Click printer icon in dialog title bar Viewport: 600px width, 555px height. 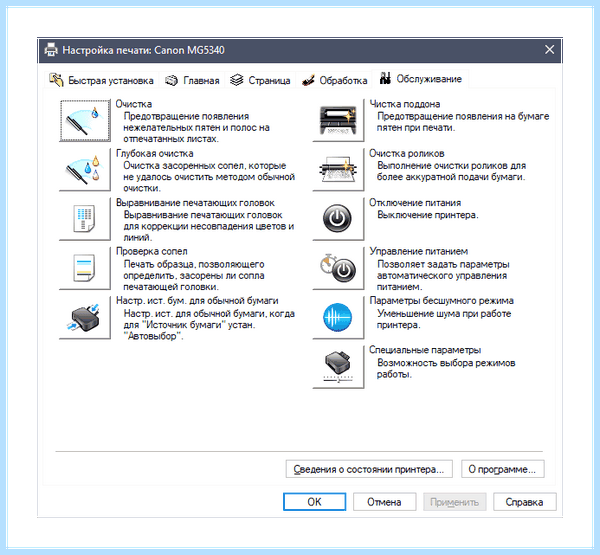[x=51, y=50]
